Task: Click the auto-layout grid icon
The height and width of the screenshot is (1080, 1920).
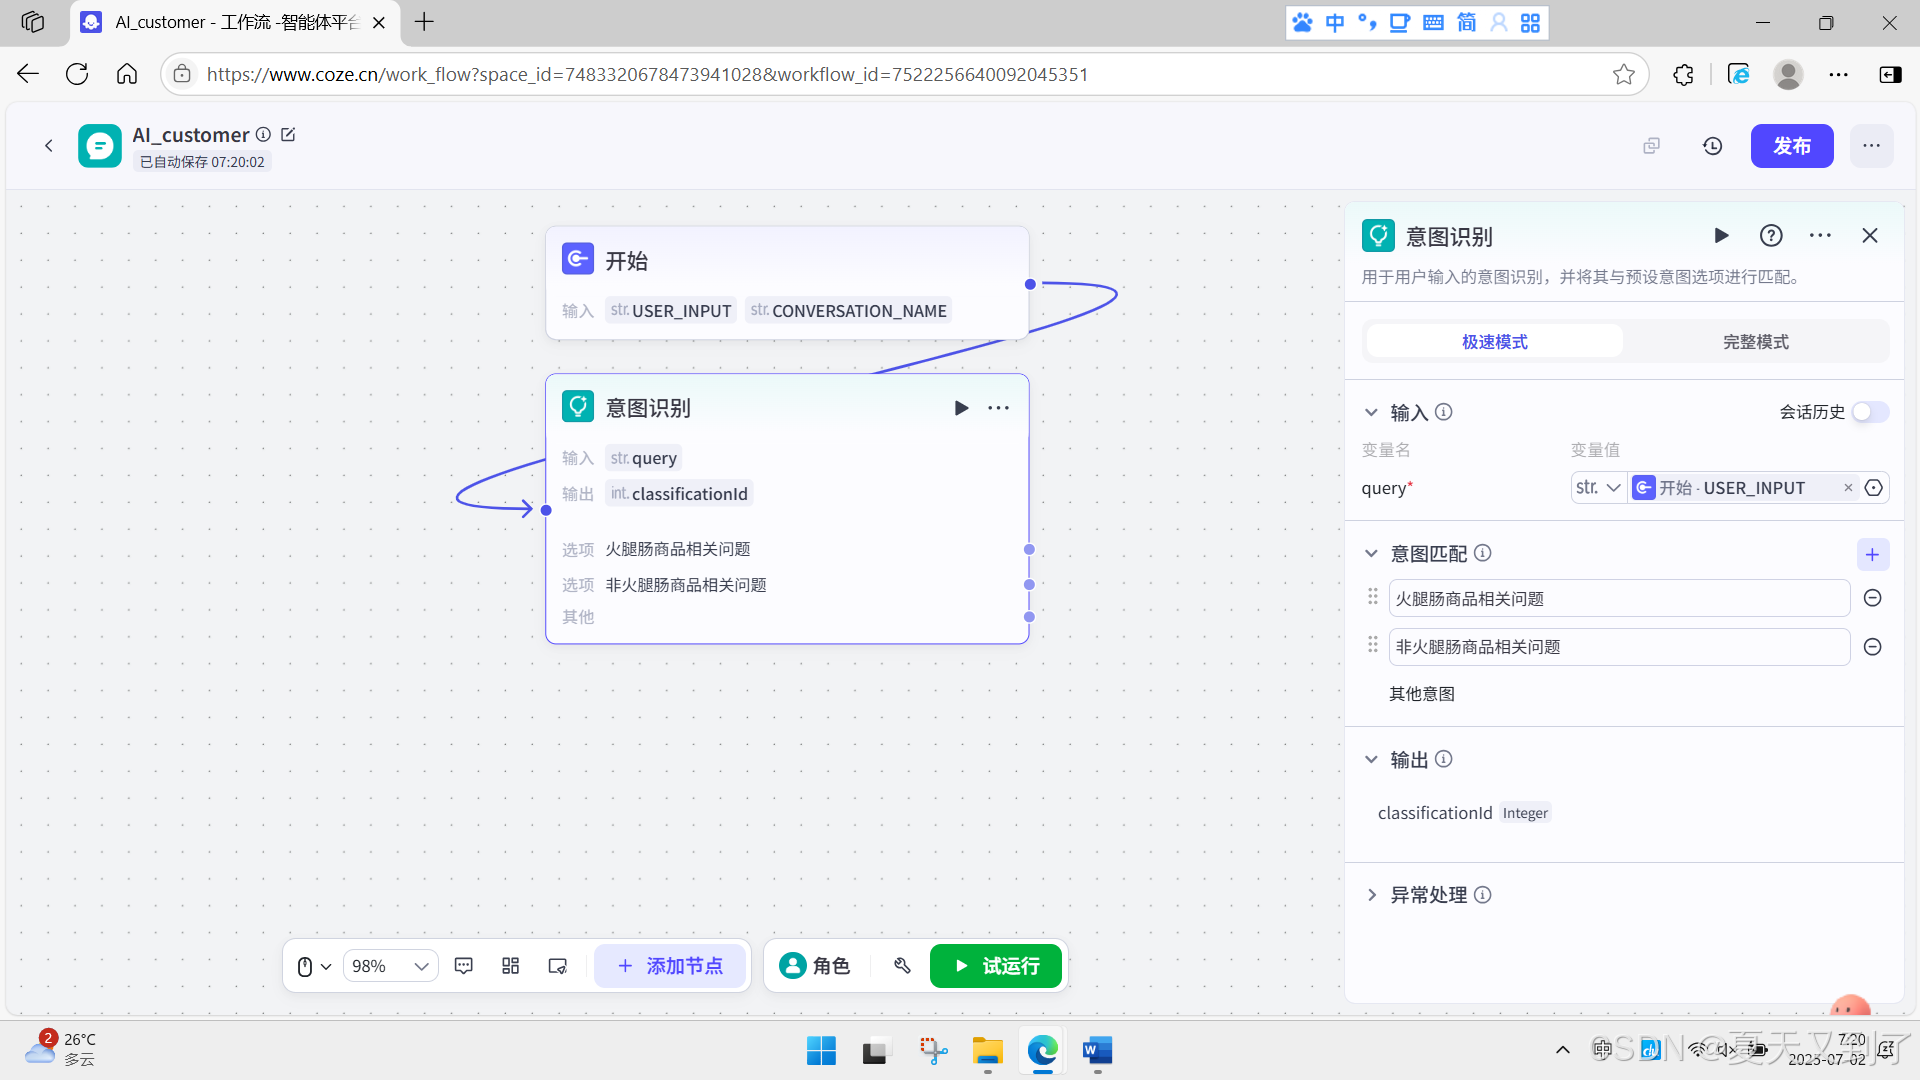Action: coord(510,966)
